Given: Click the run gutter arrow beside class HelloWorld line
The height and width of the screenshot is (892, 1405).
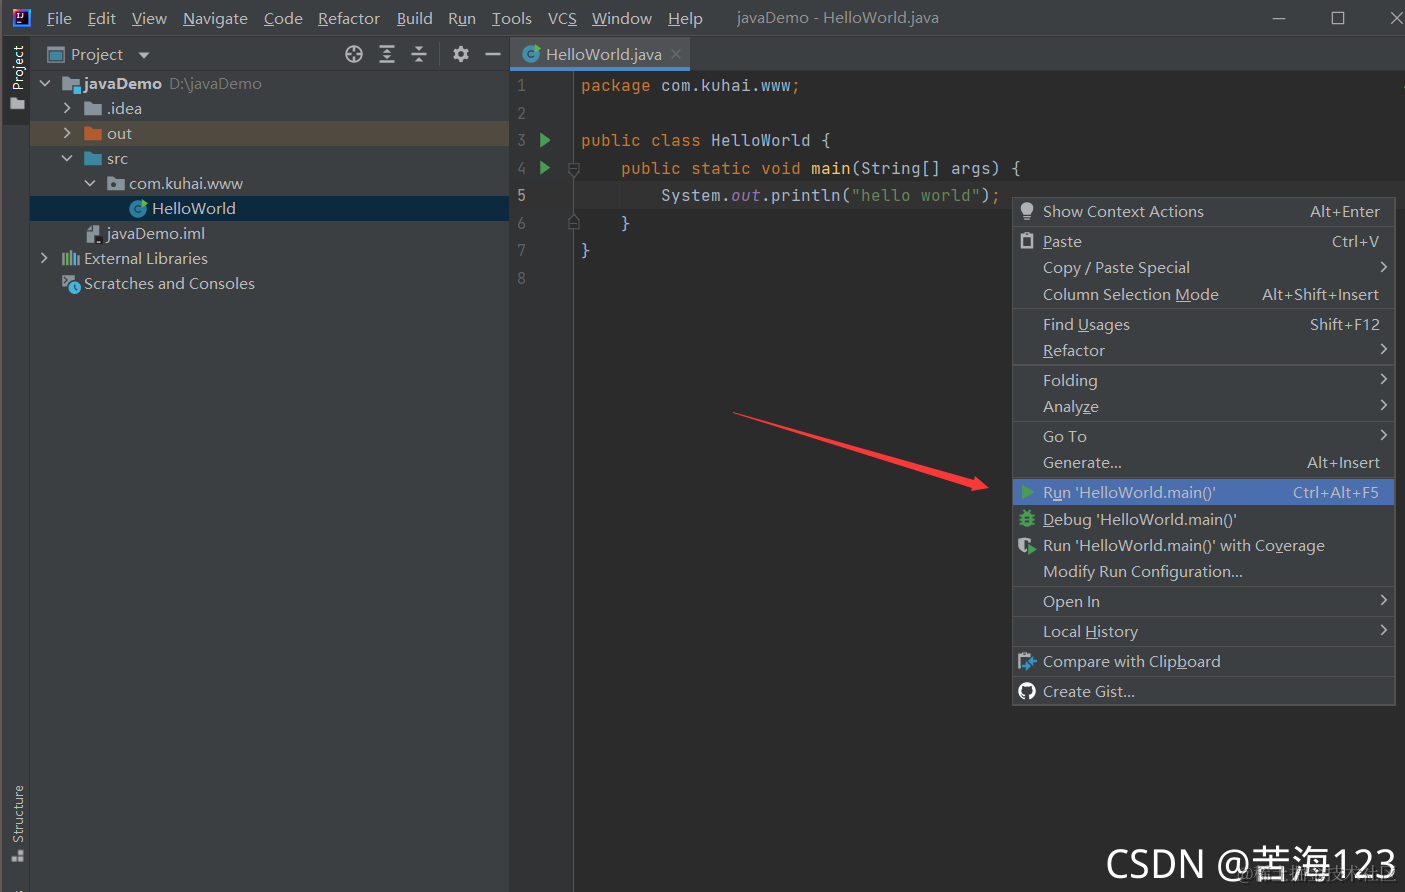Looking at the screenshot, I should click(545, 140).
